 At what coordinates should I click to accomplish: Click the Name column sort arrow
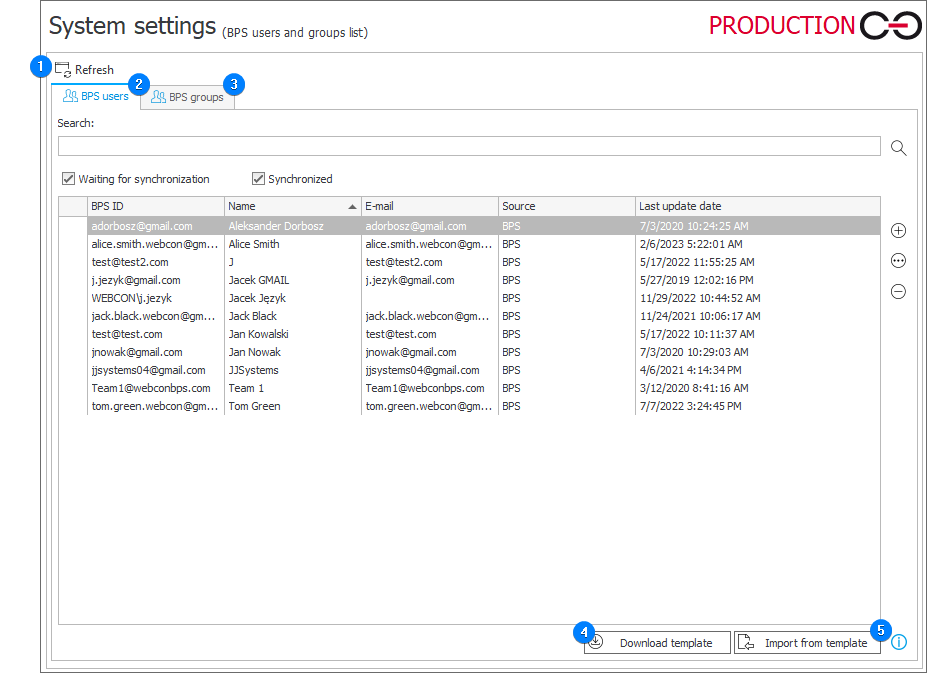(x=352, y=206)
